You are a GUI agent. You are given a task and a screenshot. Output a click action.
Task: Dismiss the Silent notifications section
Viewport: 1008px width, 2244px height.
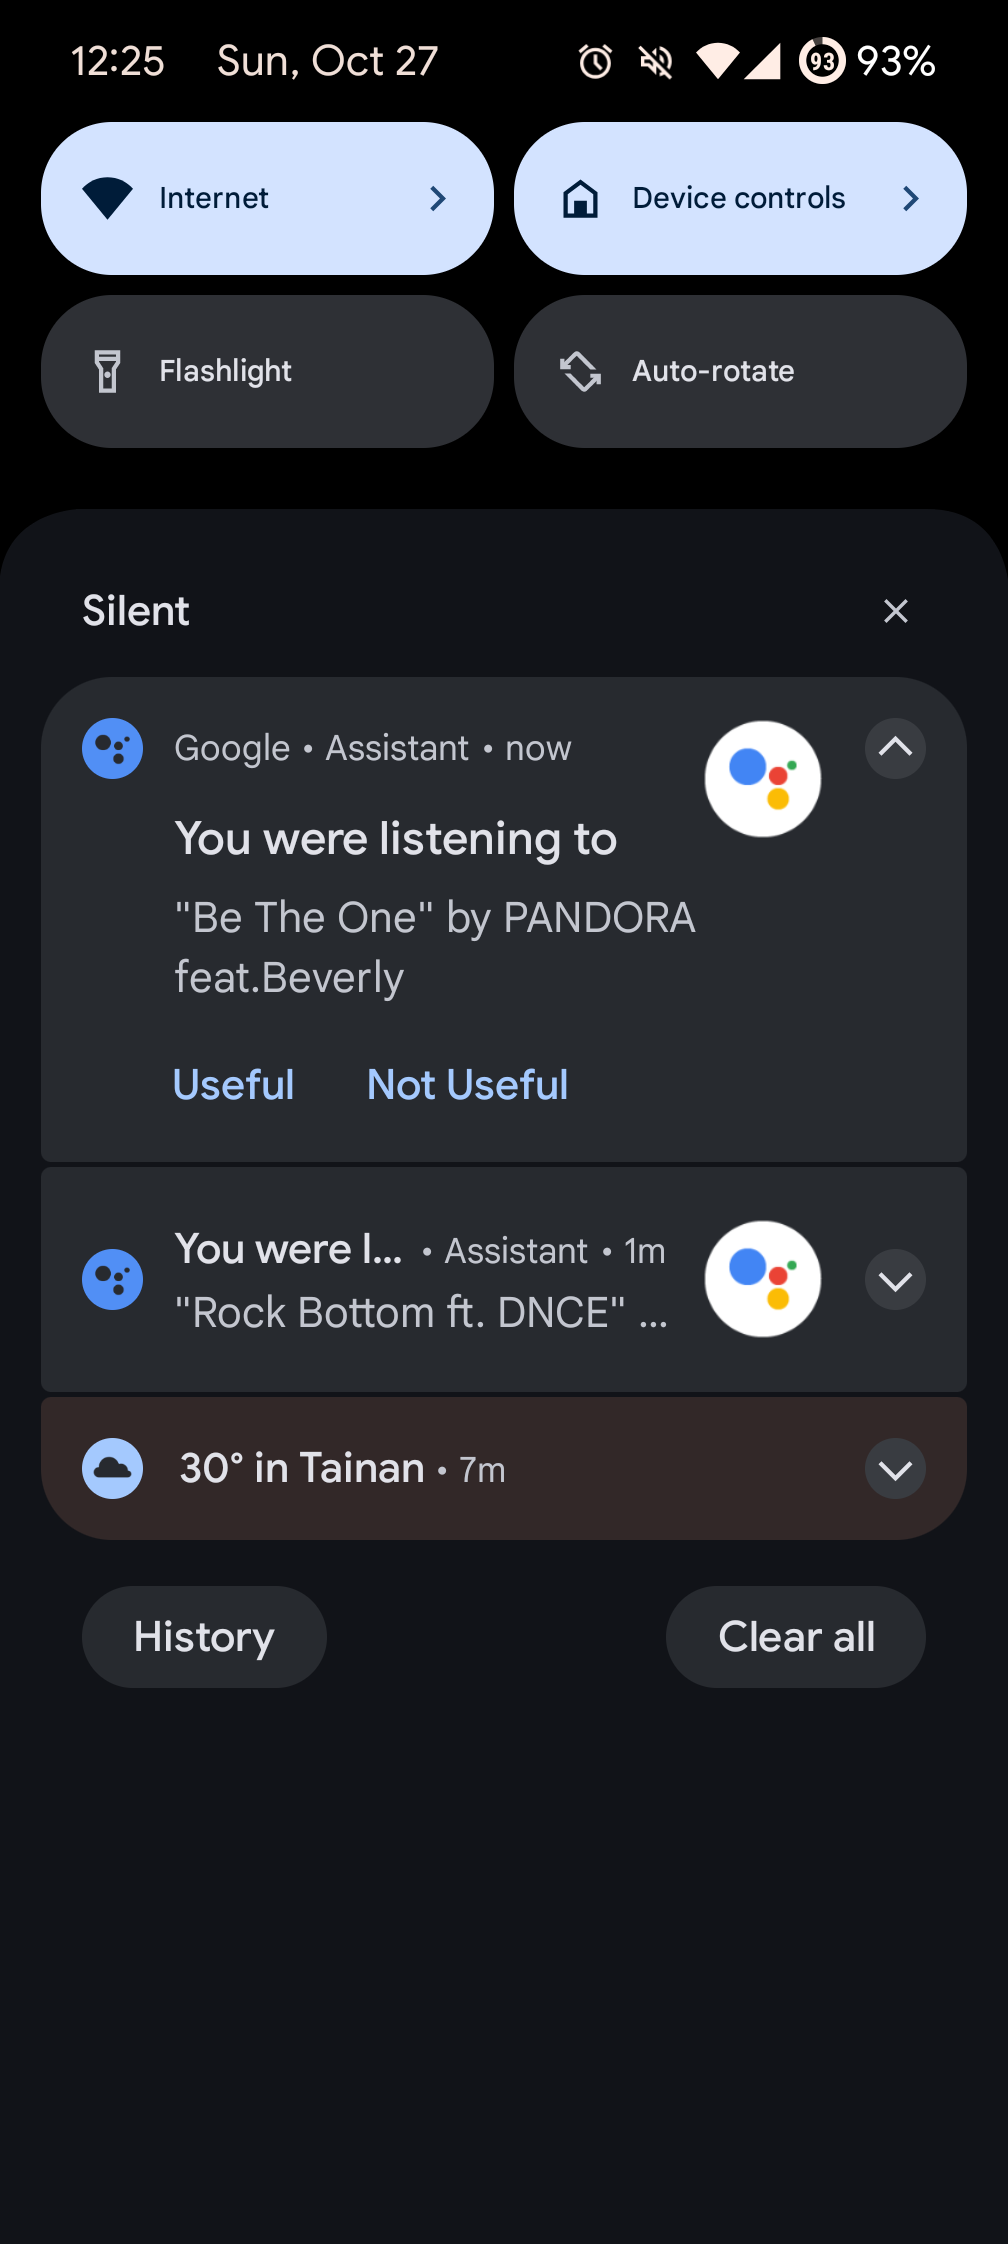click(895, 611)
